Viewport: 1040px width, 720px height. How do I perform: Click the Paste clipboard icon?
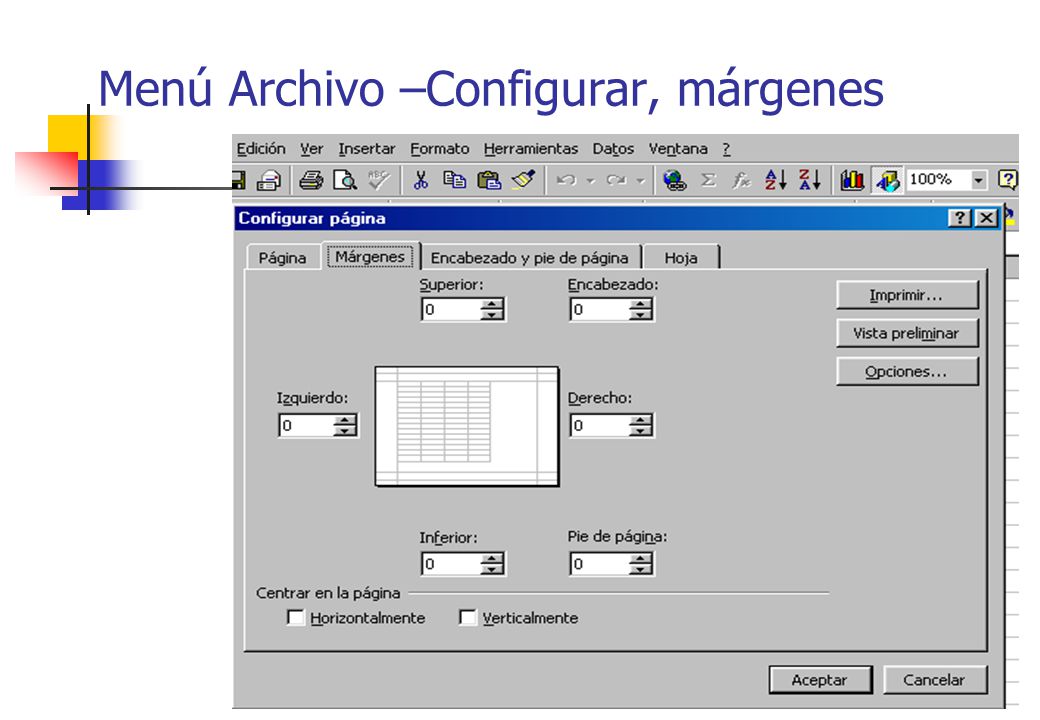point(489,180)
